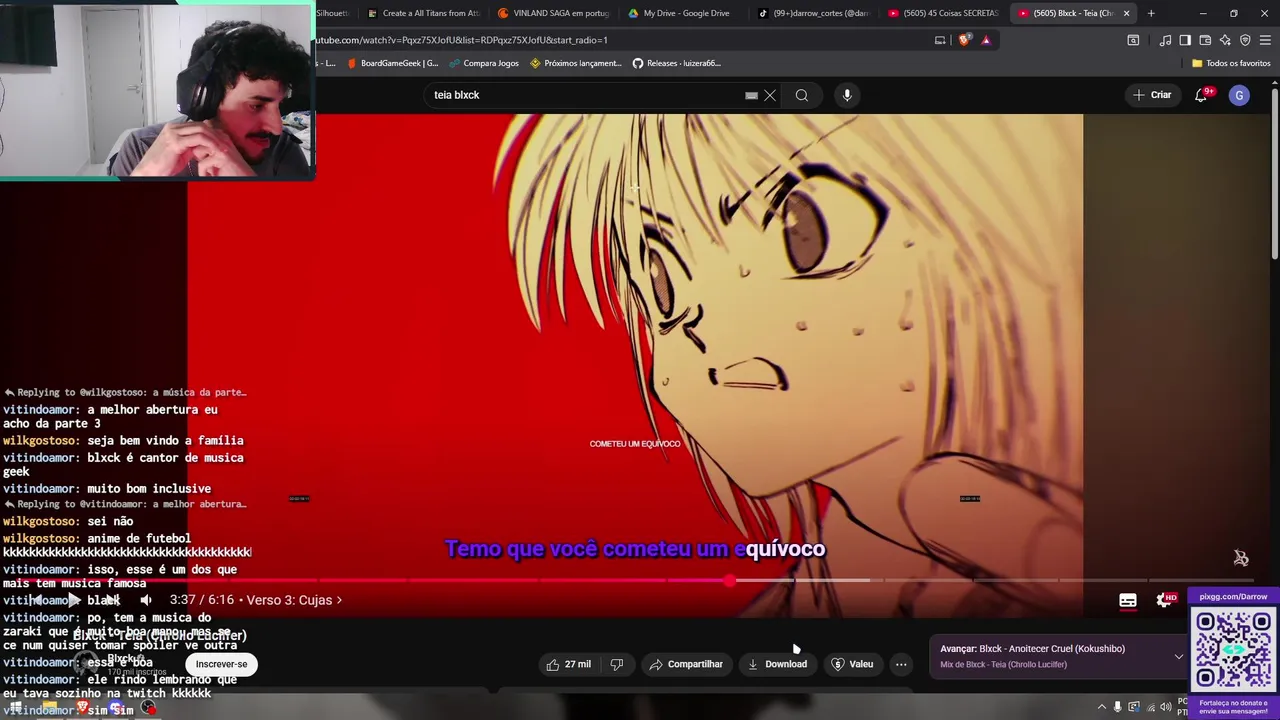The image size is (1280, 720).
Task: Open 'Releases - luizera66' GitHub bookmark
Action: (676, 63)
